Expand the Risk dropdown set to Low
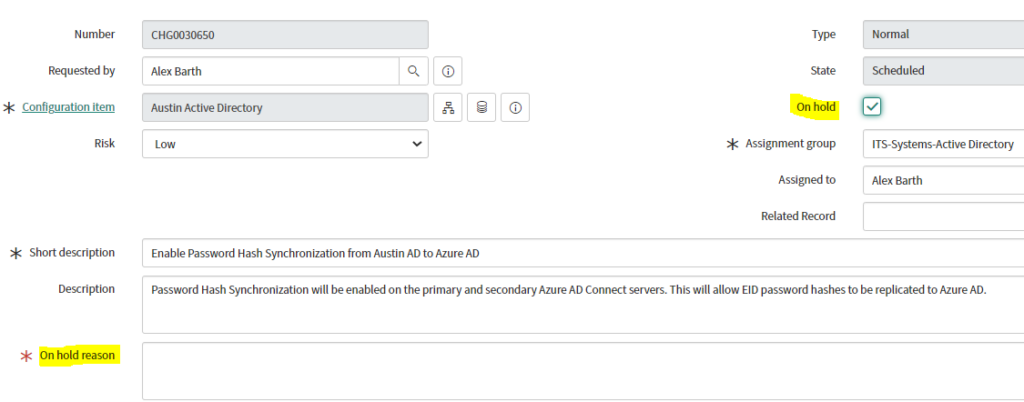Viewport: 1024px width, 402px height. pyautogui.click(x=285, y=144)
